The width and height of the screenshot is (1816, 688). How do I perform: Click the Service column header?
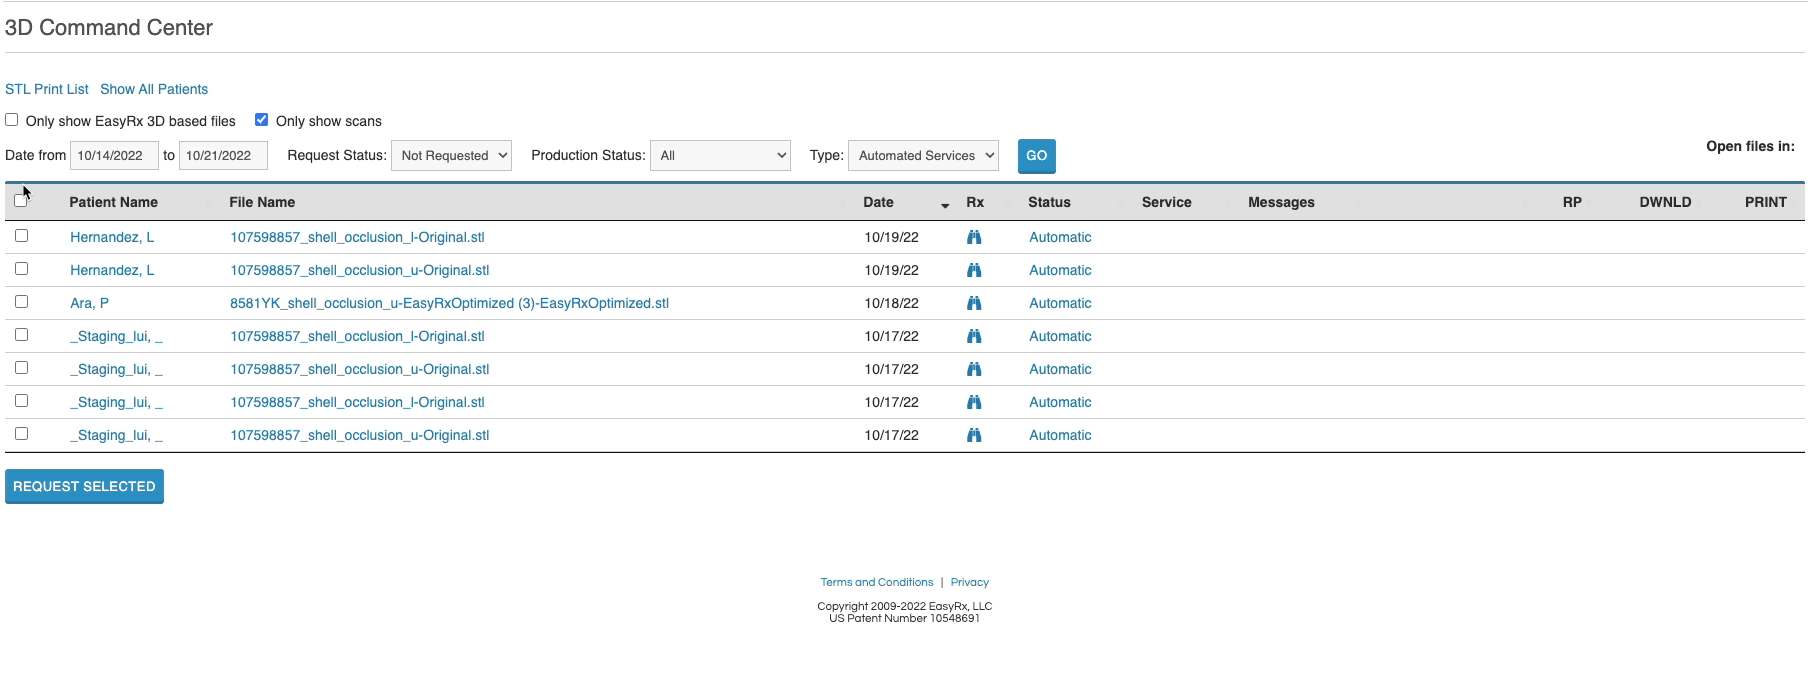(x=1167, y=203)
